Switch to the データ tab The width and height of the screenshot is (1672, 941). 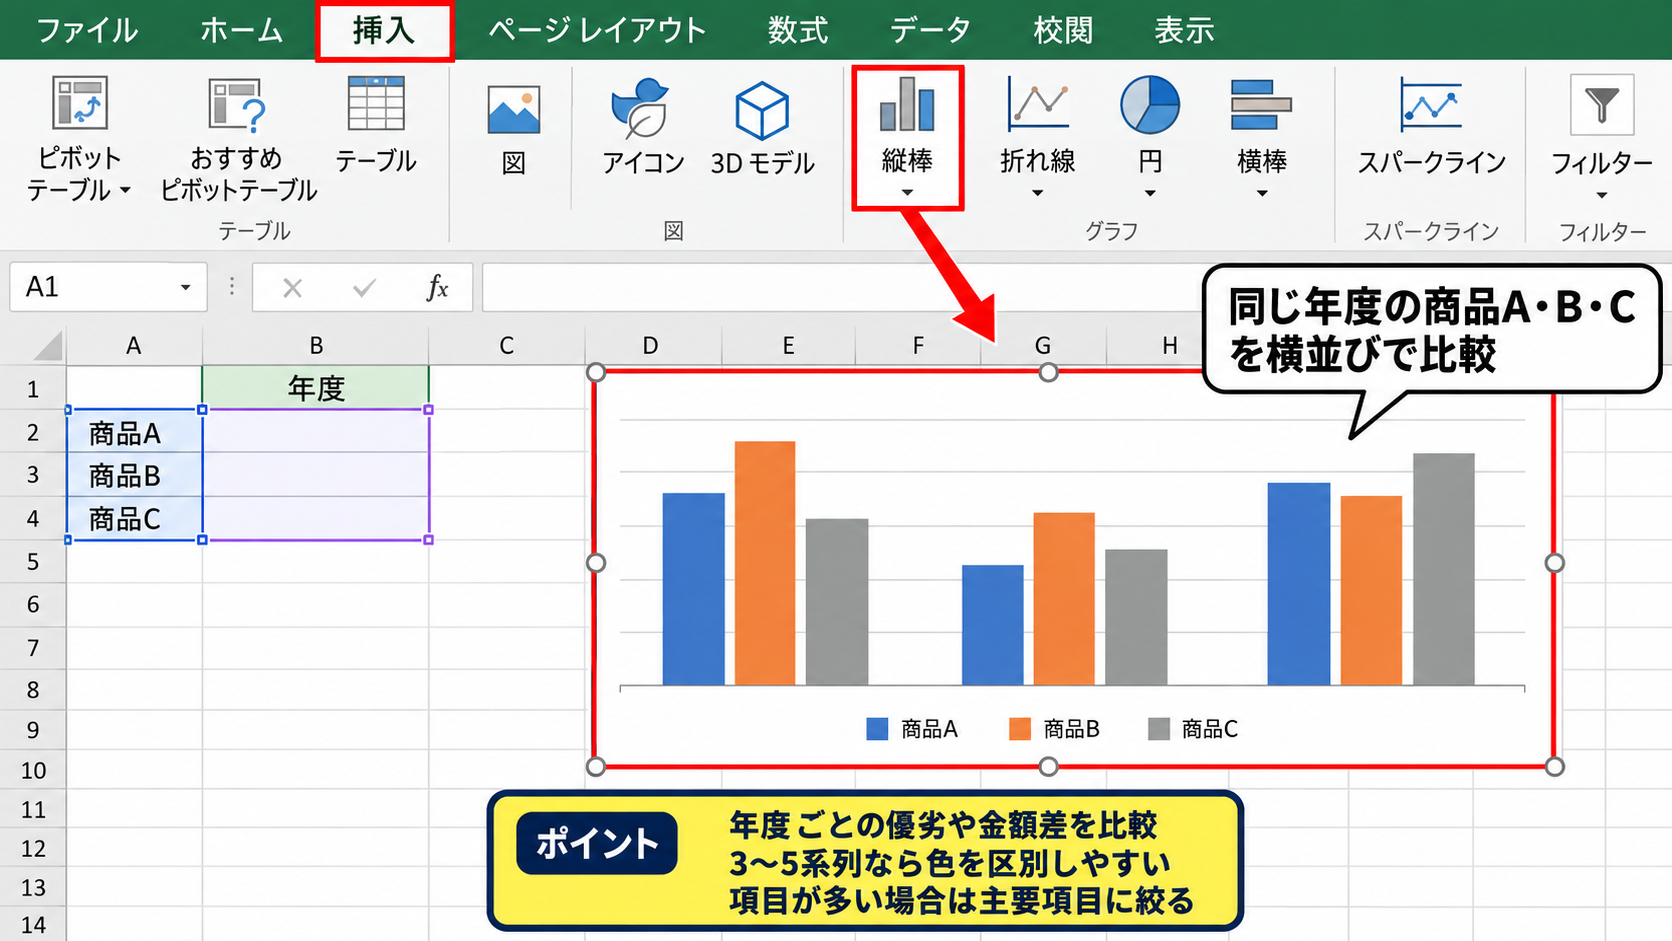[x=930, y=30]
